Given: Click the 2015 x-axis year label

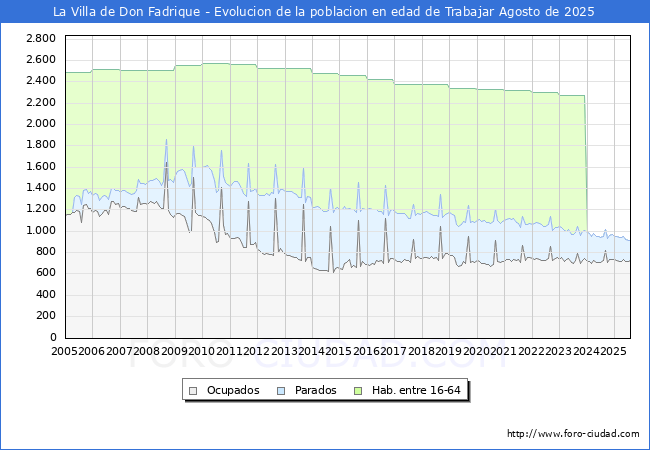Looking at the screenshot, I should (339, 351).
